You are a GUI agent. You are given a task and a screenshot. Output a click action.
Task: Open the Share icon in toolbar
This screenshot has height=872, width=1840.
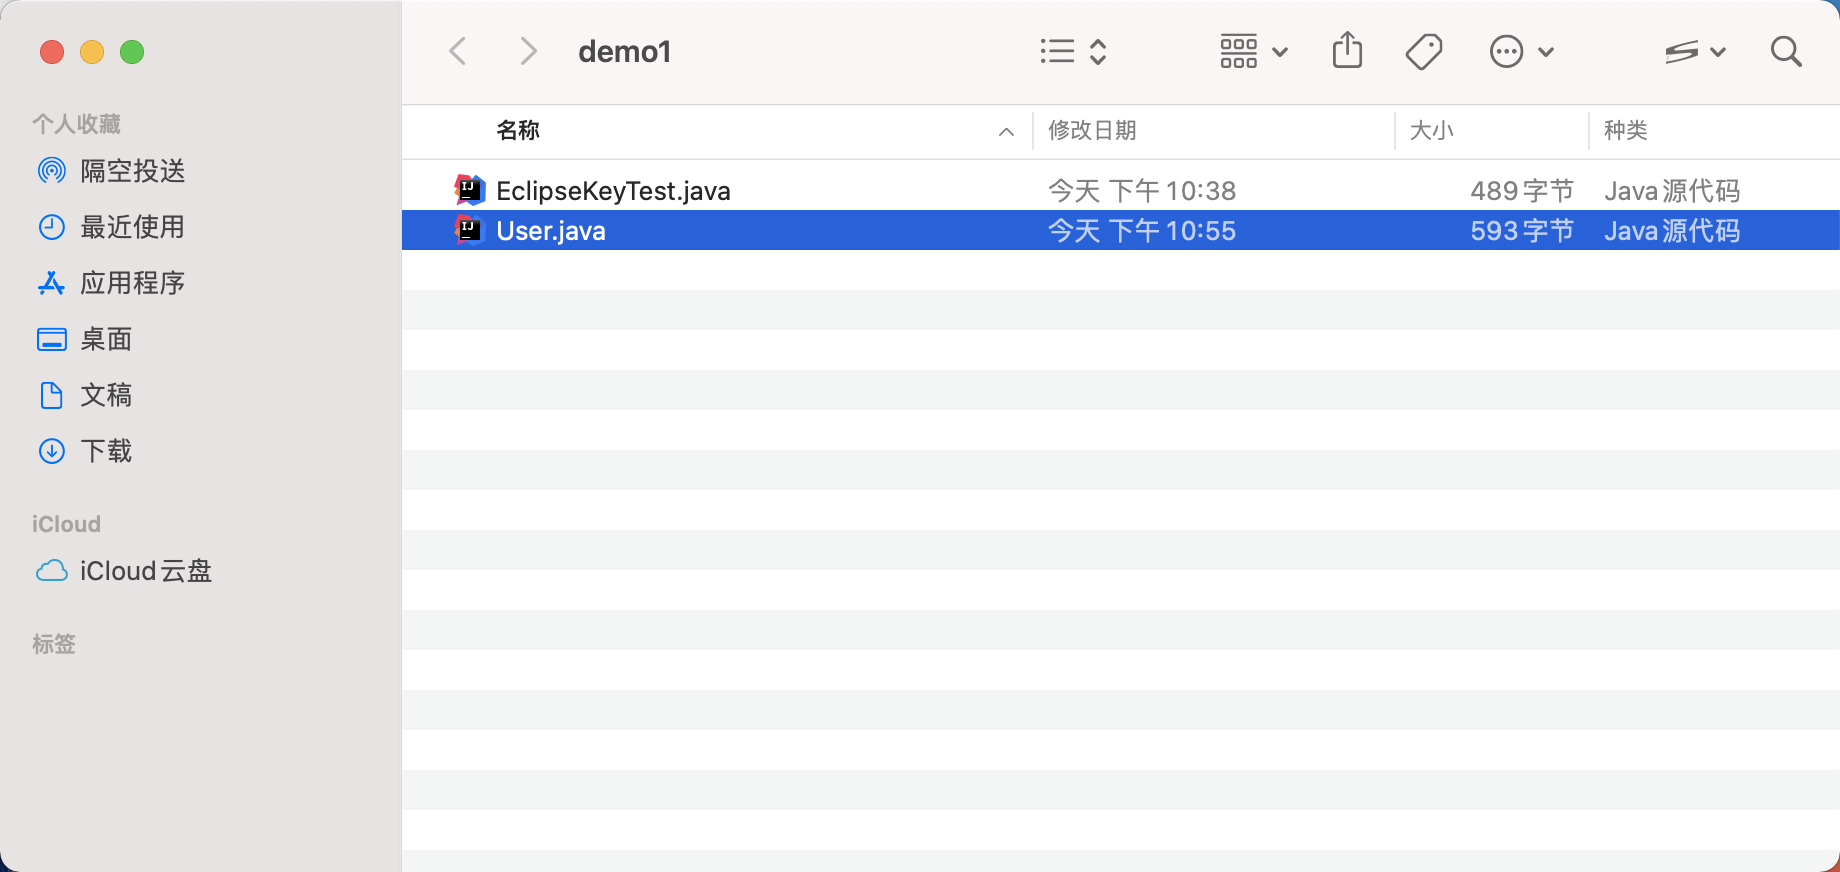pos(1347,51)
